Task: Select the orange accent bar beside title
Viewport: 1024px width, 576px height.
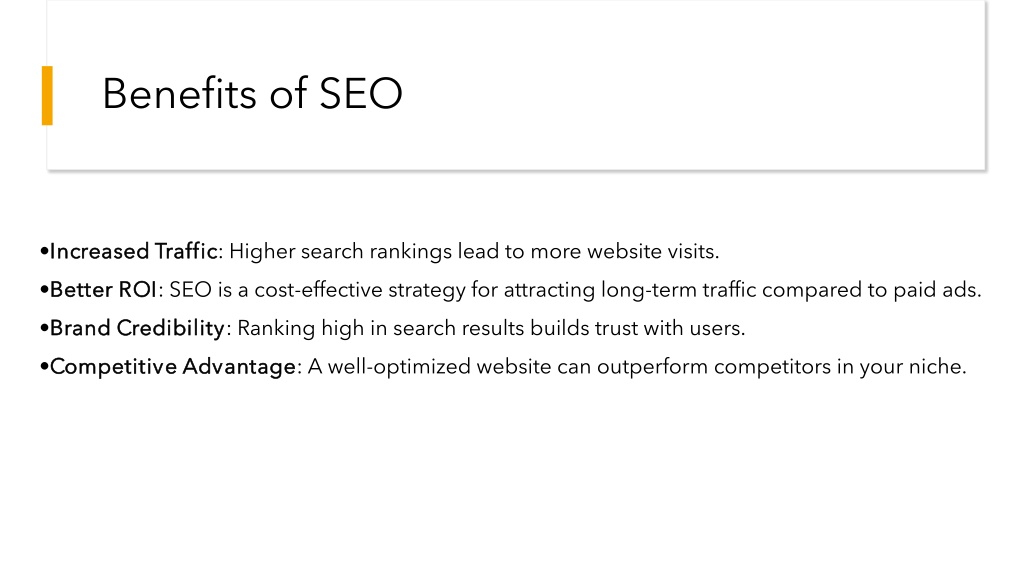Action: tap(47, 95)
